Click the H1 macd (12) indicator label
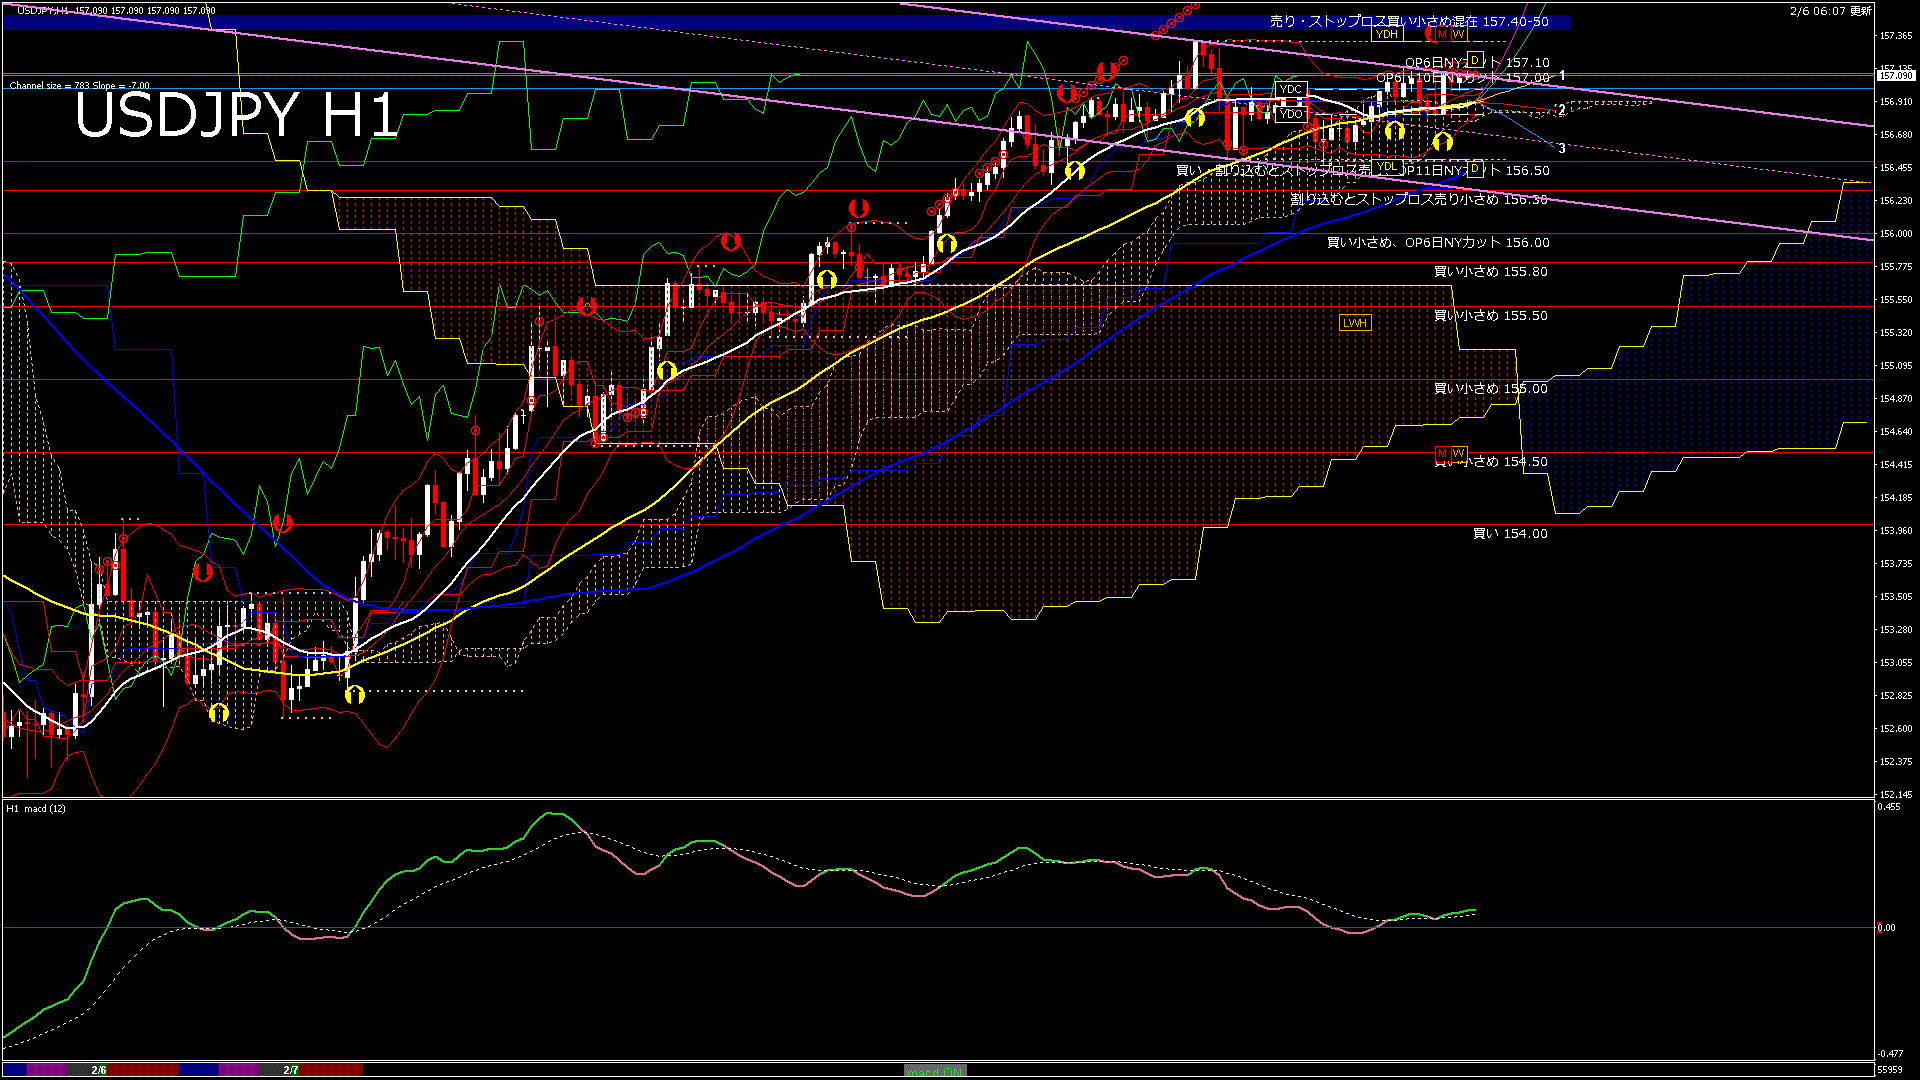 [x=36, y=808]
